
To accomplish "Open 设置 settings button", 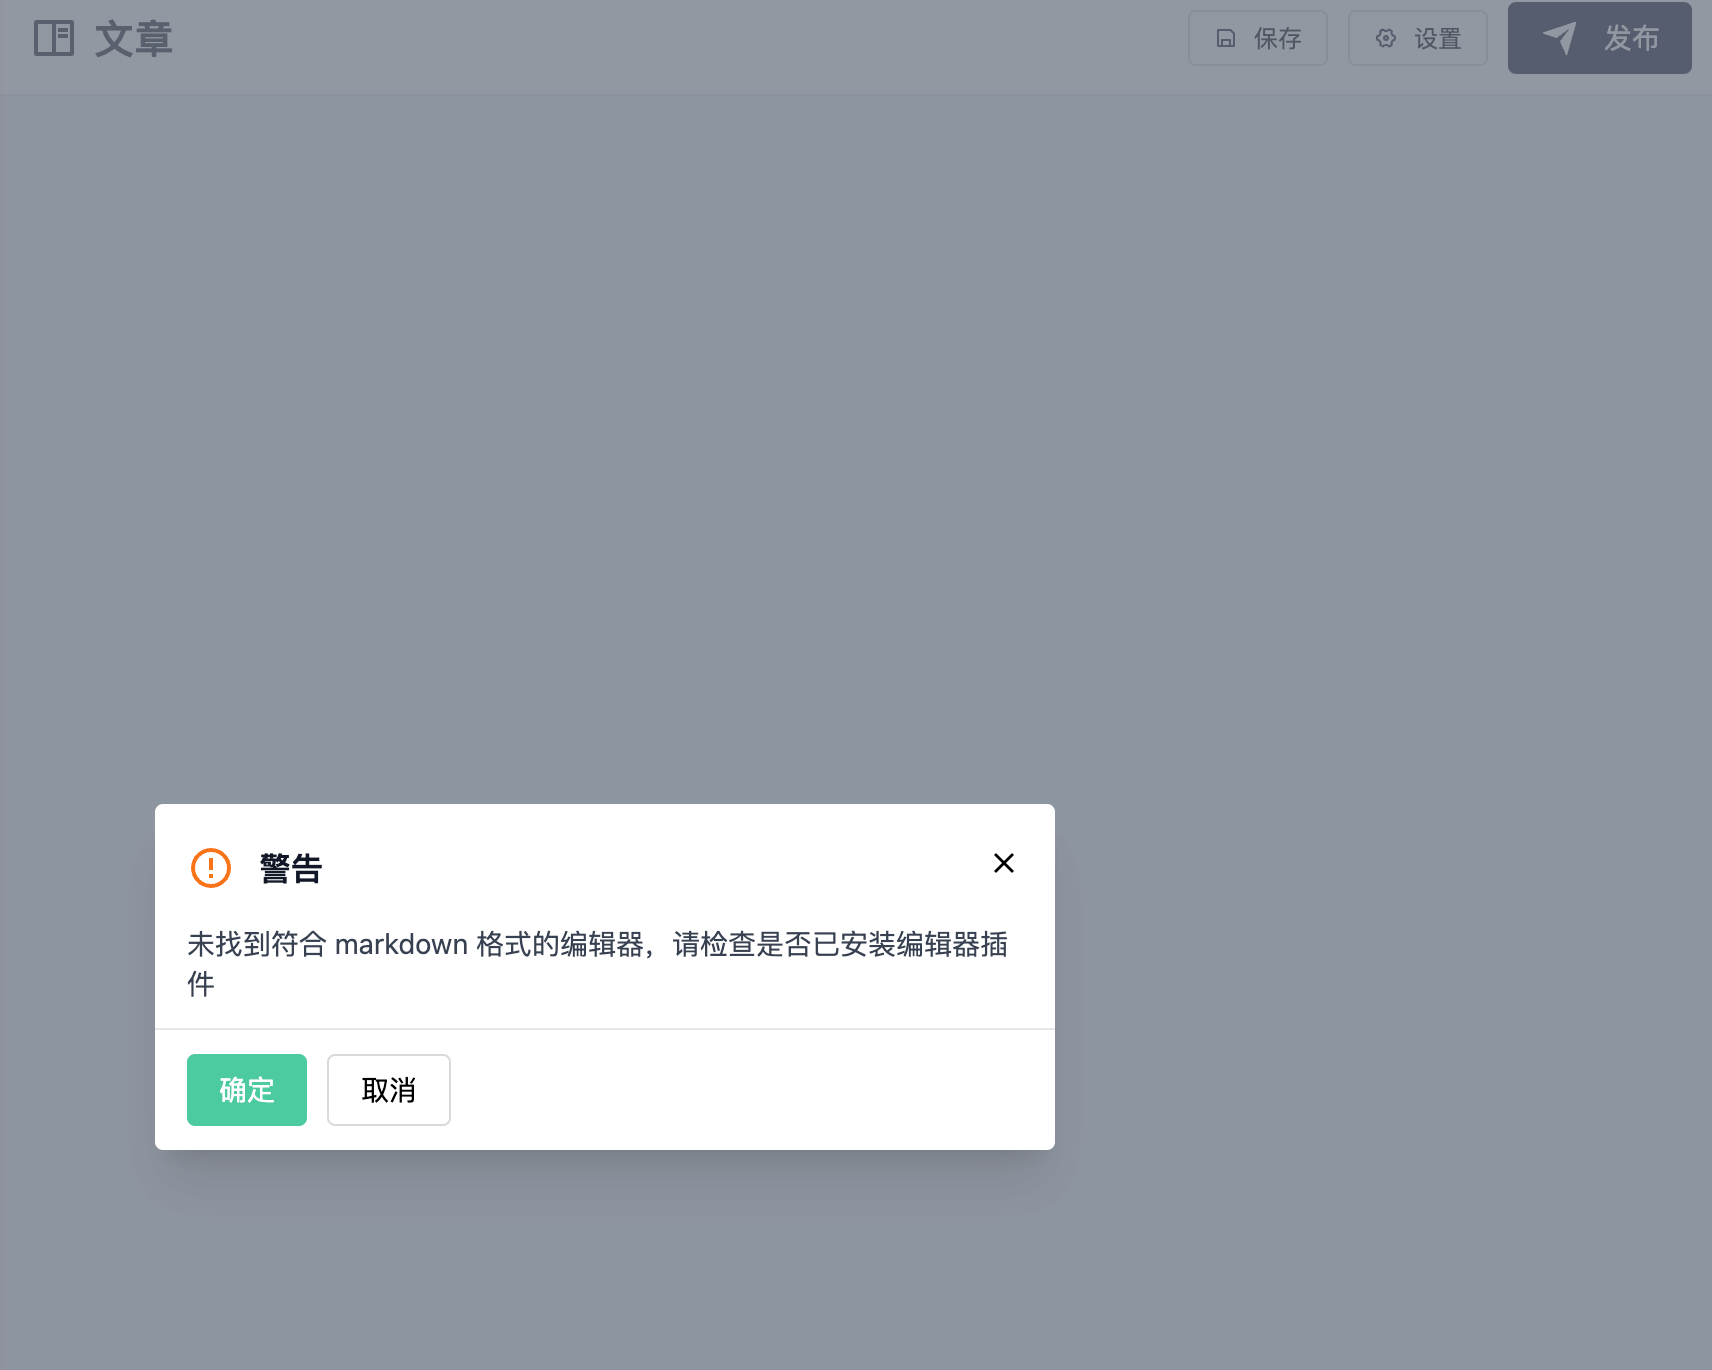I will [1417, 38].
